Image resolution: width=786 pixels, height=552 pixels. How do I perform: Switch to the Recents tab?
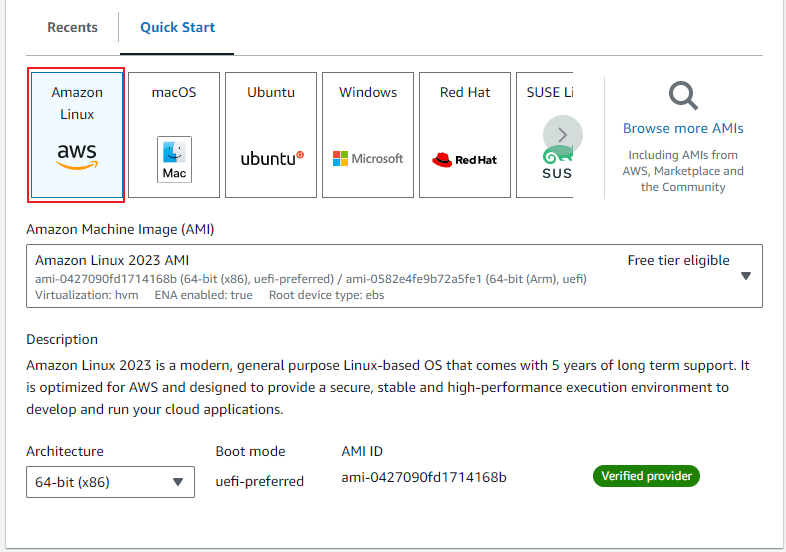click(72, 27)
